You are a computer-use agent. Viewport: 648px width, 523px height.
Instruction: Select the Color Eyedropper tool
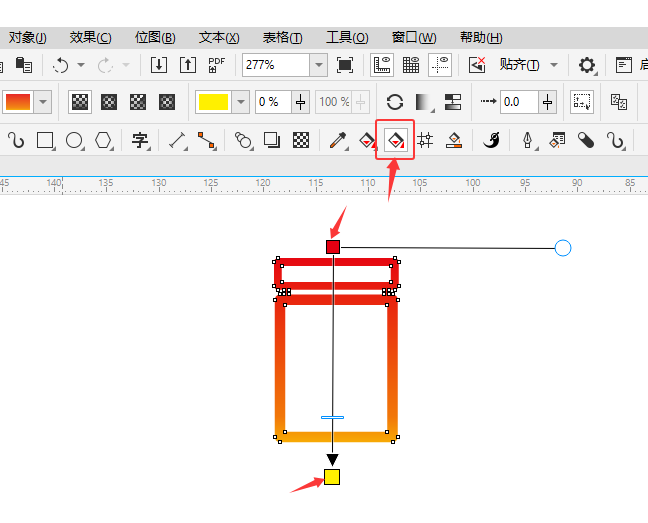tap(338, 140)
